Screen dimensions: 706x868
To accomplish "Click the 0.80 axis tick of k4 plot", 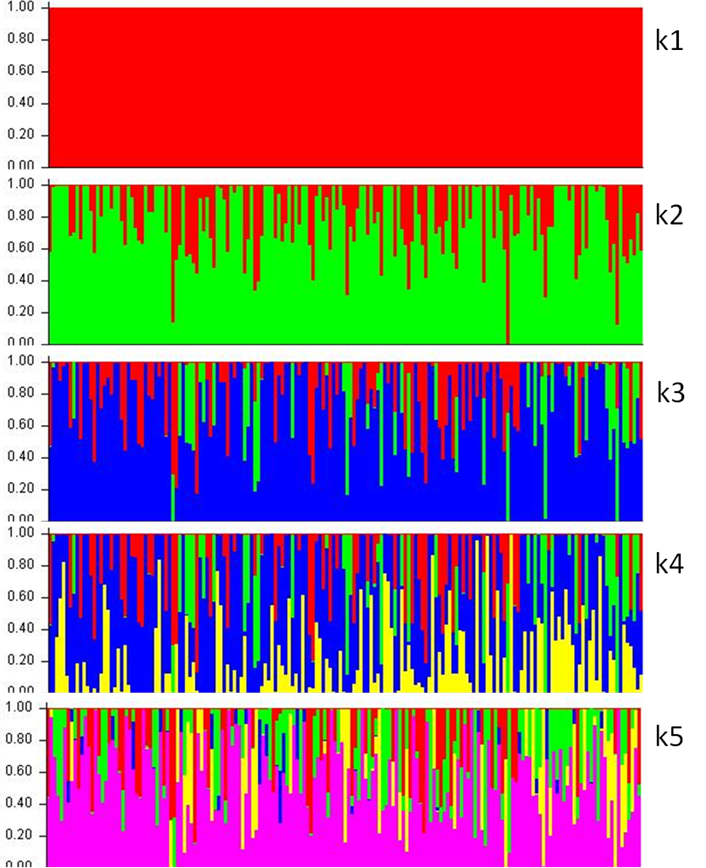I will coord(20,565).
